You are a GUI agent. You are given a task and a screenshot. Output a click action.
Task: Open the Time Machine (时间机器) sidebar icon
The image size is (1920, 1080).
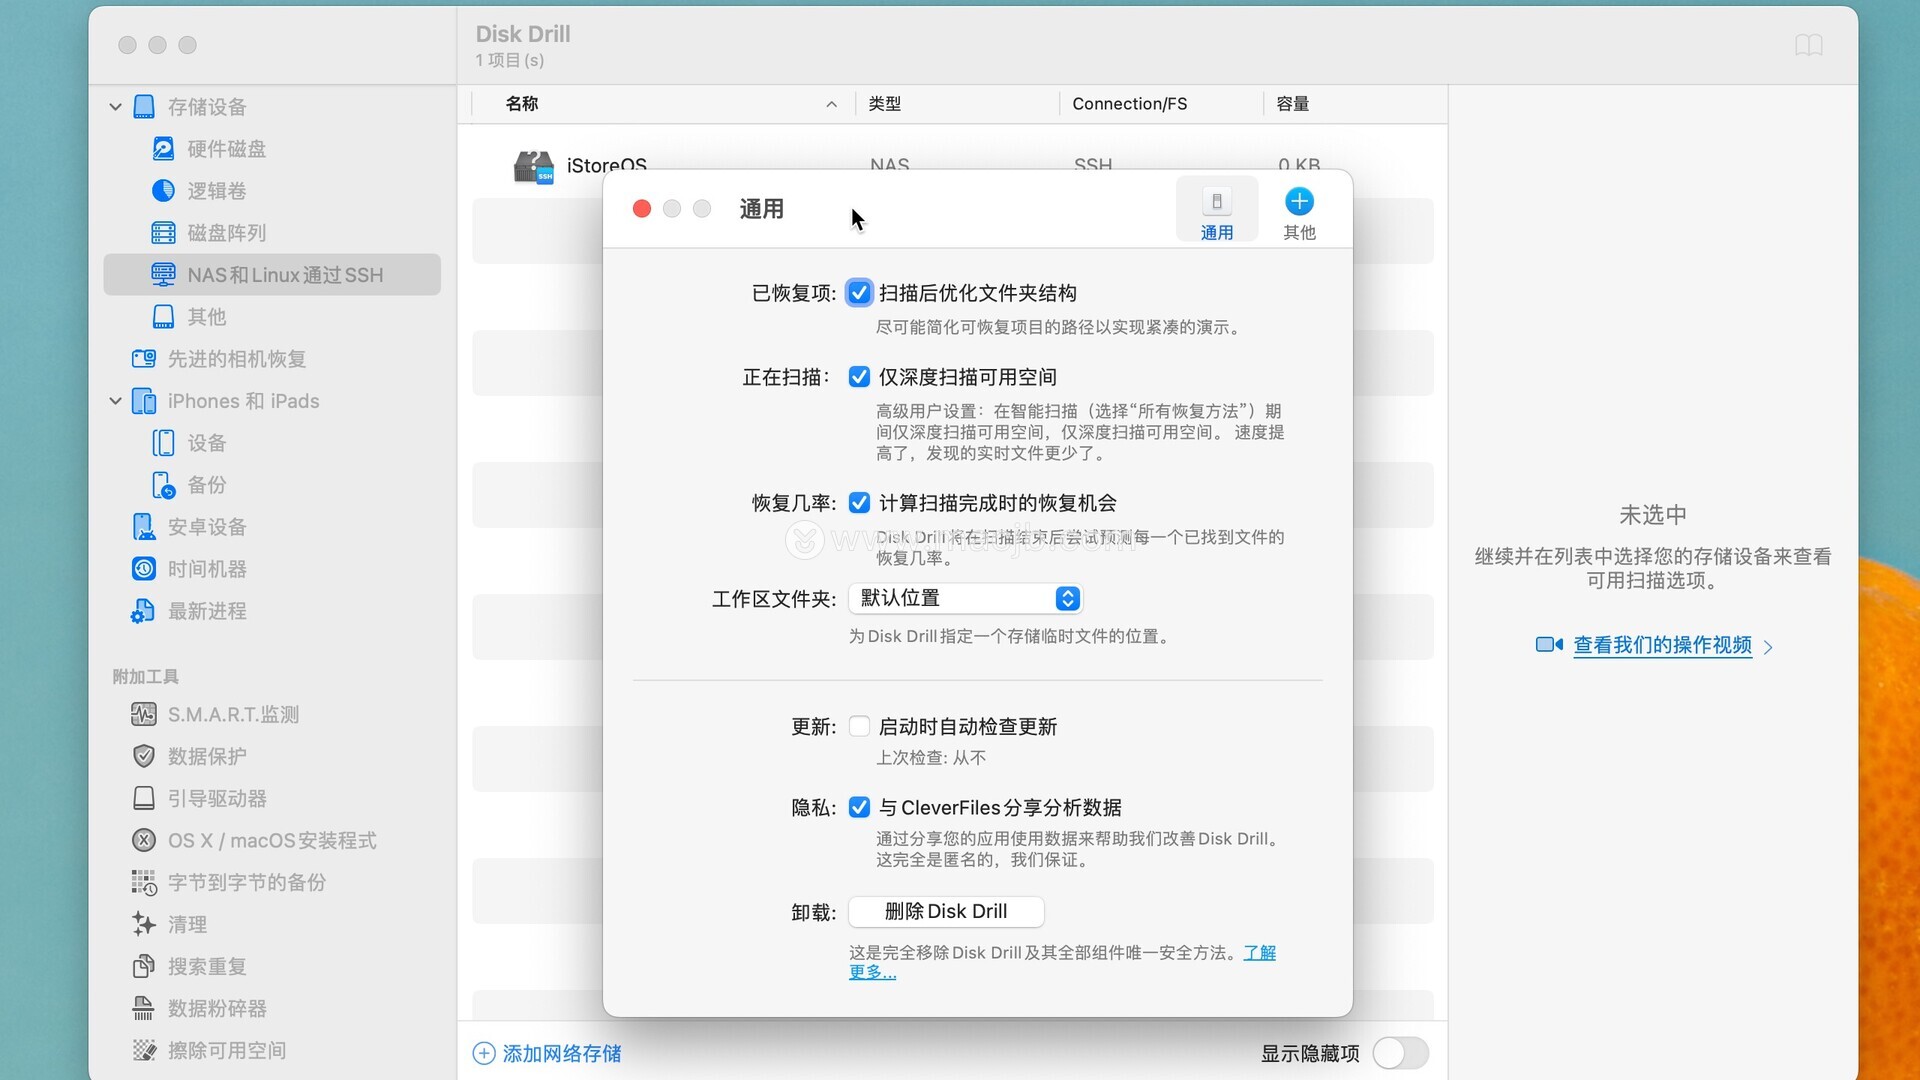click(144, 569)
